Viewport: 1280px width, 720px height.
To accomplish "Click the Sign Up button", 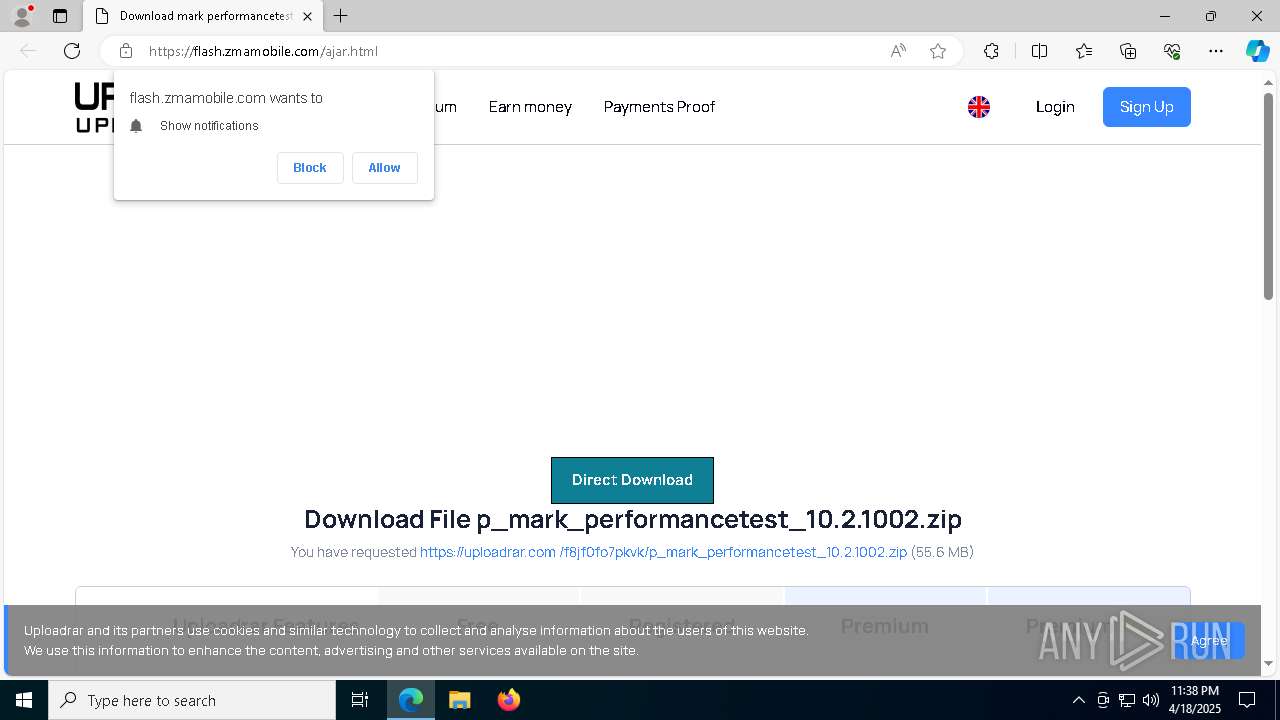I will [x=1147, y=107].
